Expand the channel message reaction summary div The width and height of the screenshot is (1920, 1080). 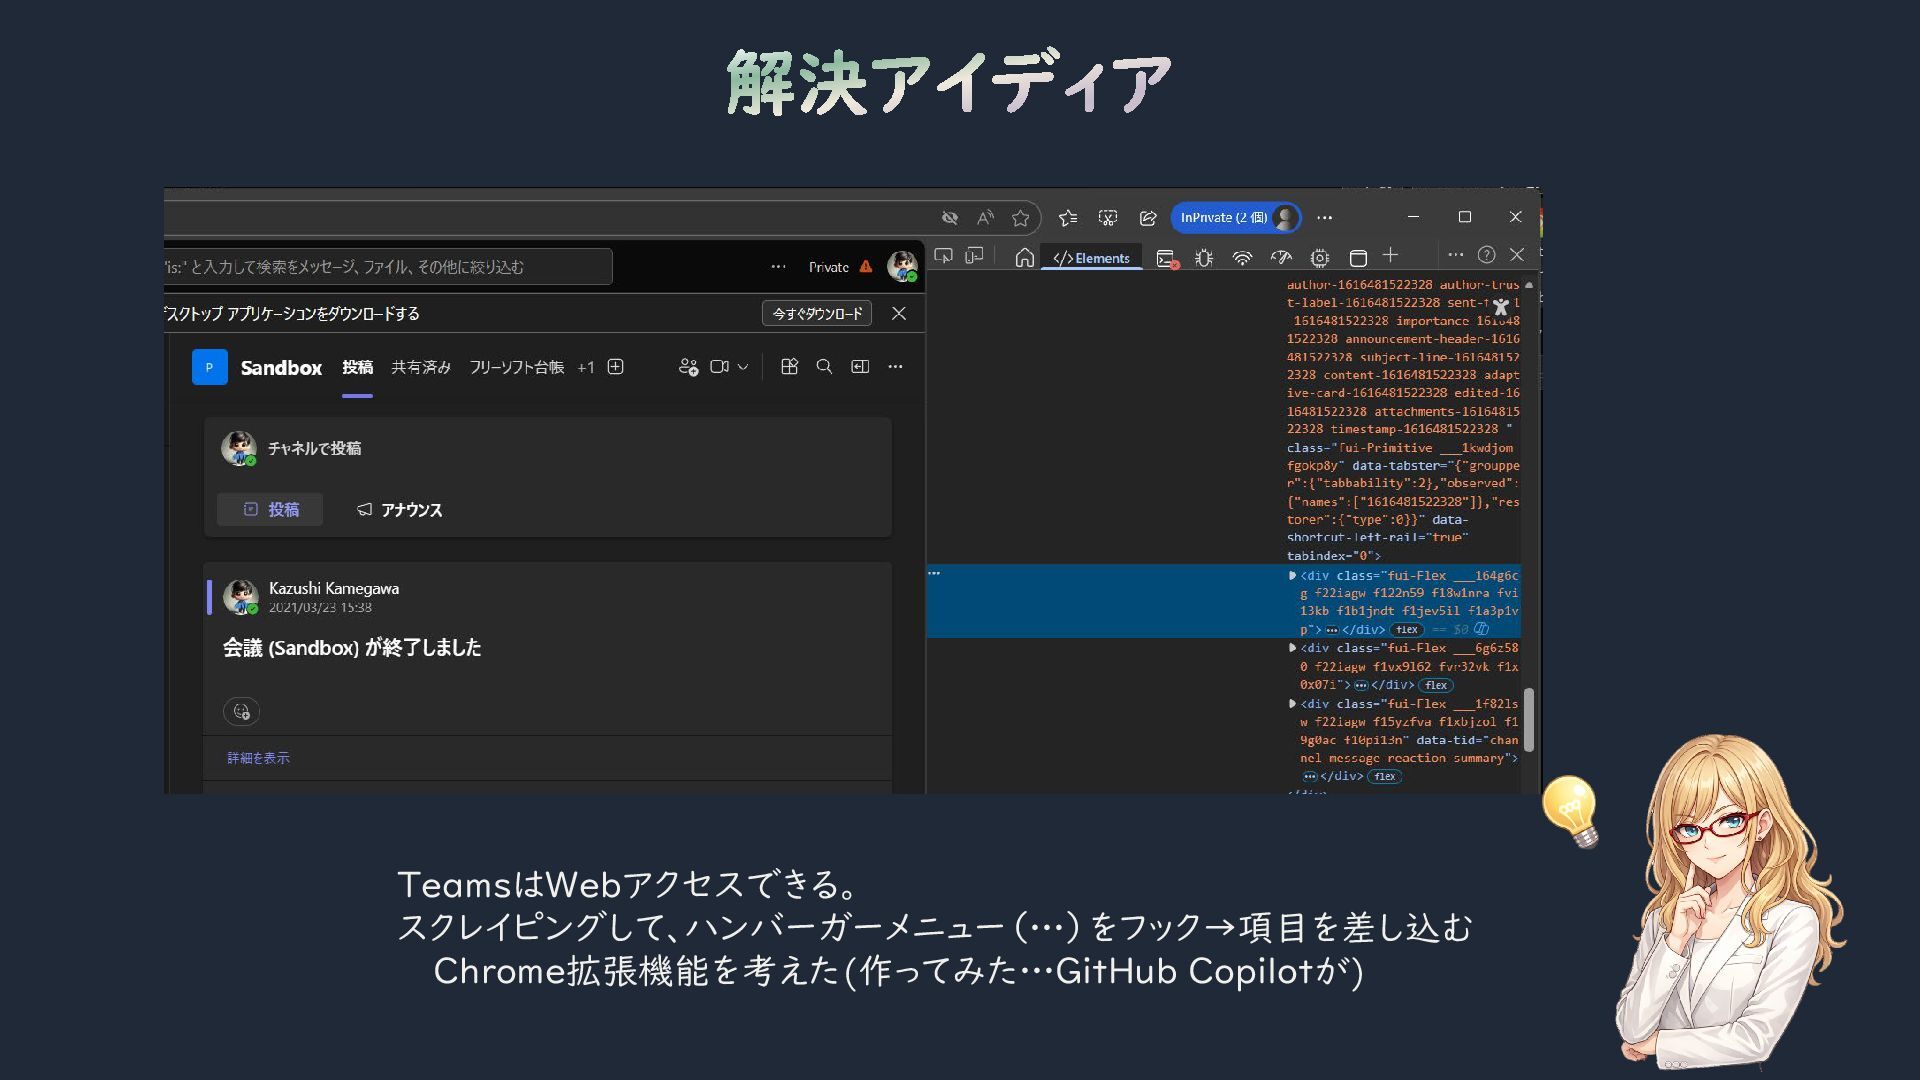[1292, 704]
